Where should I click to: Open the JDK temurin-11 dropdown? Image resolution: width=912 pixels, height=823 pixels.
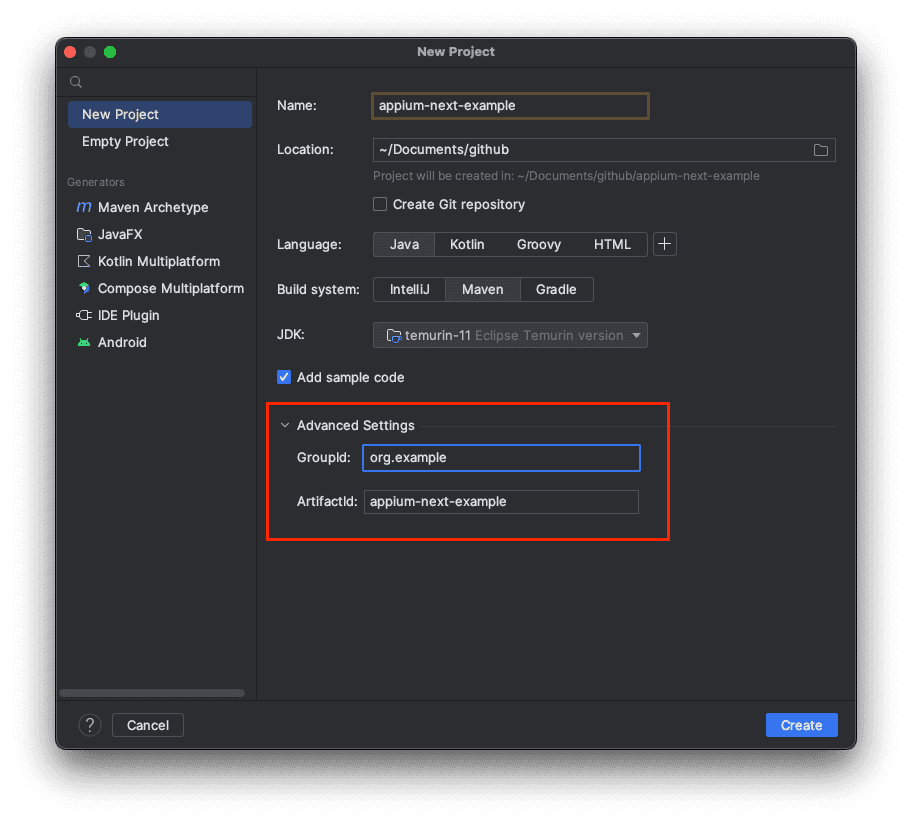(510, 336)
